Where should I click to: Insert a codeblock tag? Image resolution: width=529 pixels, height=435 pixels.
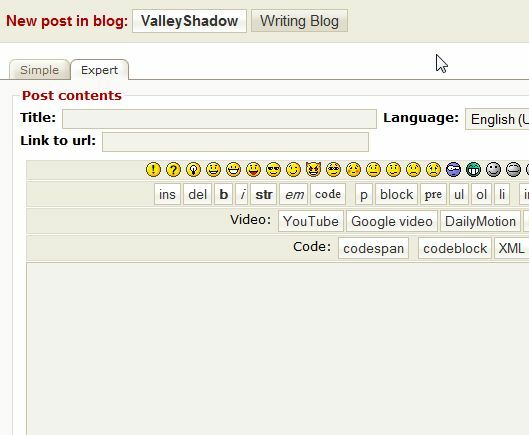[455, 248]
